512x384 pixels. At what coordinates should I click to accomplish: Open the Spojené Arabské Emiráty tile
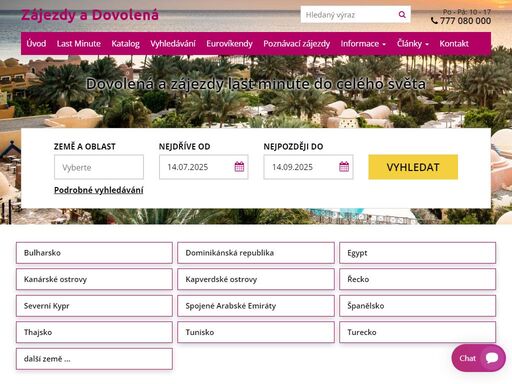pos(256,306)
